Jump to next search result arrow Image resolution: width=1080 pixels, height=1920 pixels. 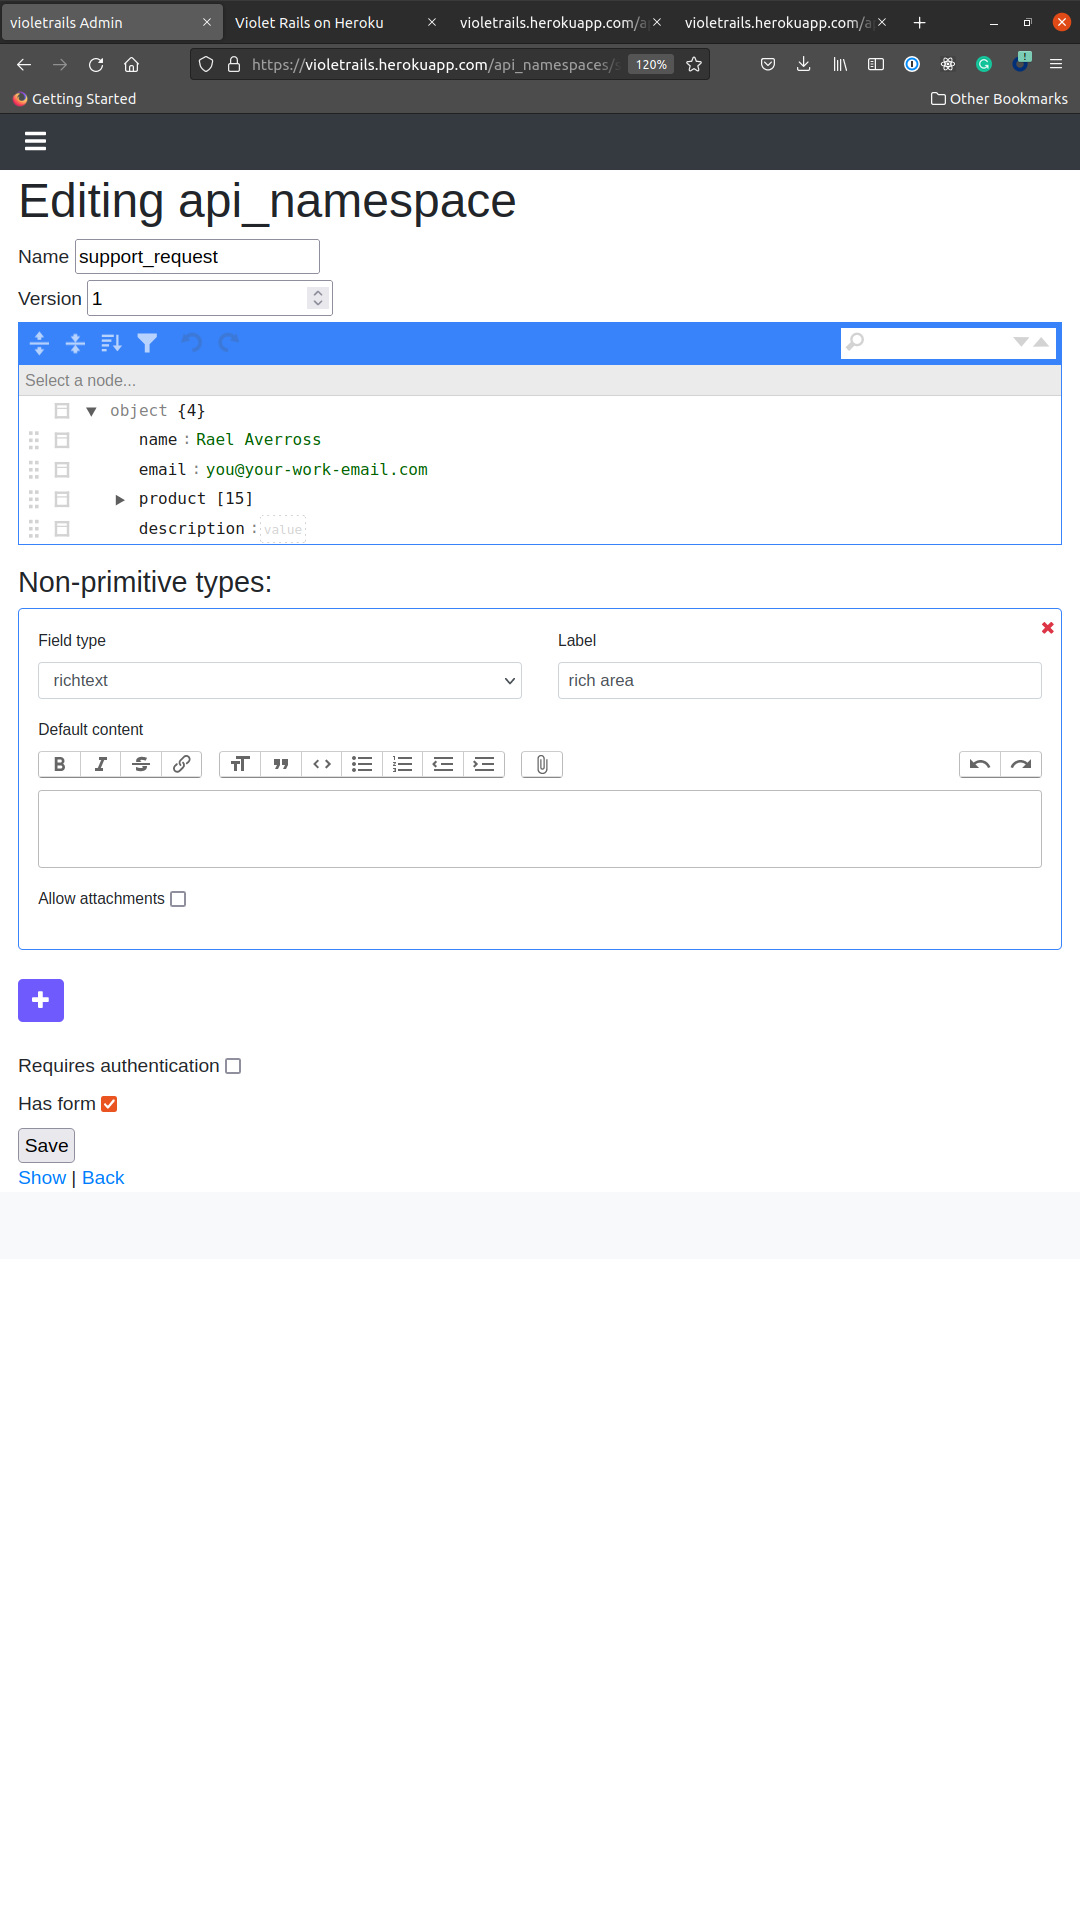coord(1021,342)
